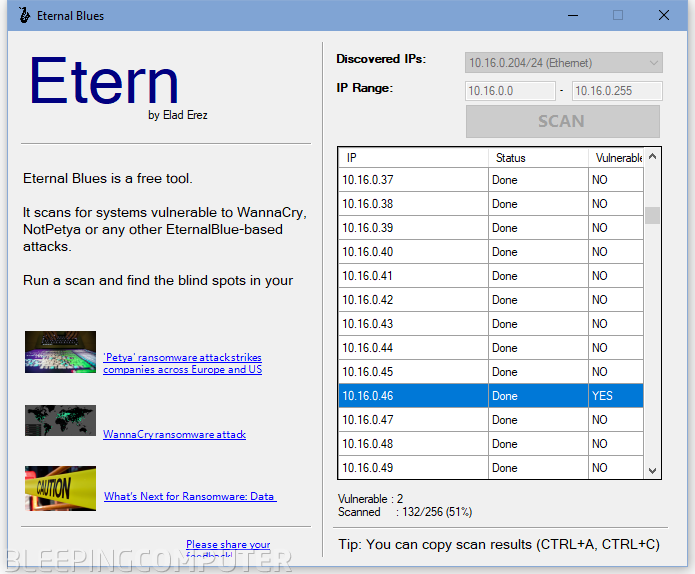
Task: Select the row for 10.16.0.44
Action: [491, 348]
